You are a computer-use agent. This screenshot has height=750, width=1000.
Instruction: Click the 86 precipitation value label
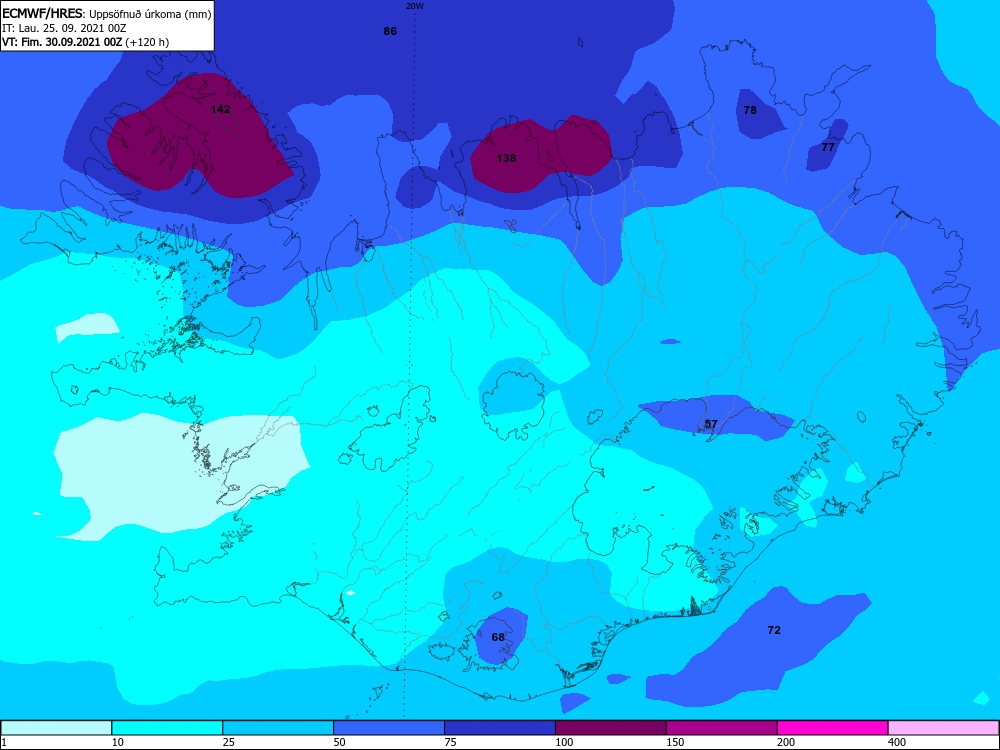coord(390,31)
